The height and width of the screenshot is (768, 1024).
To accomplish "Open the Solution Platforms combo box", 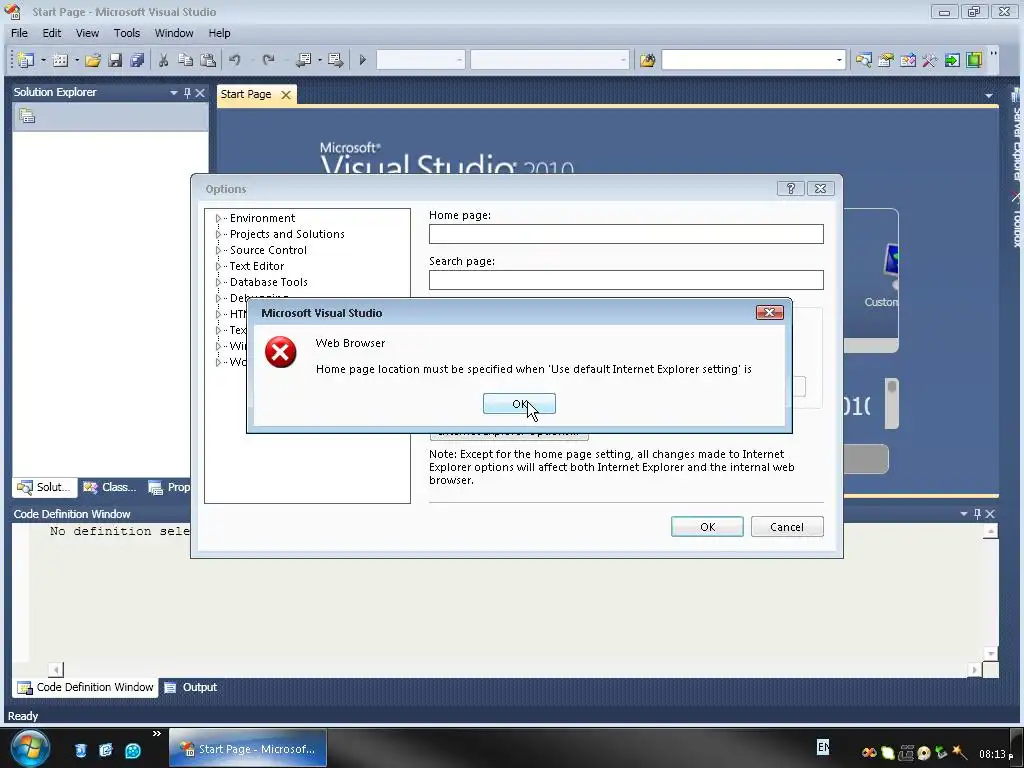I will click(x=550, y=60).
